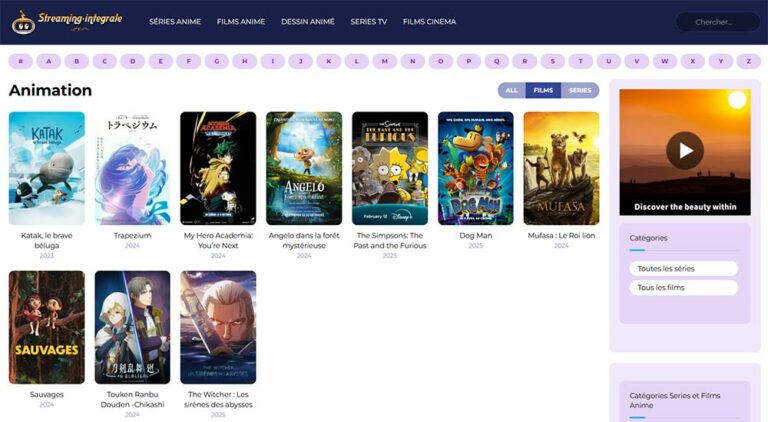
Task: Filter titles by letter A
Action: [49, 61]
